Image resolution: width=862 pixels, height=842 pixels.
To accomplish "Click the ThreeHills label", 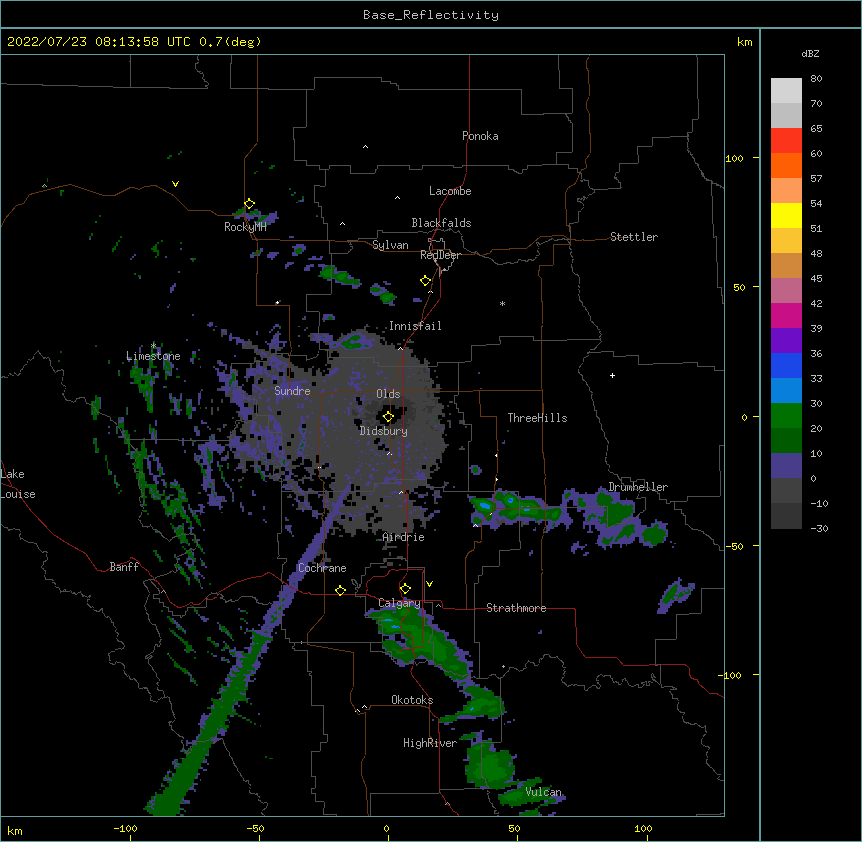I will click(x=537, y=418).
